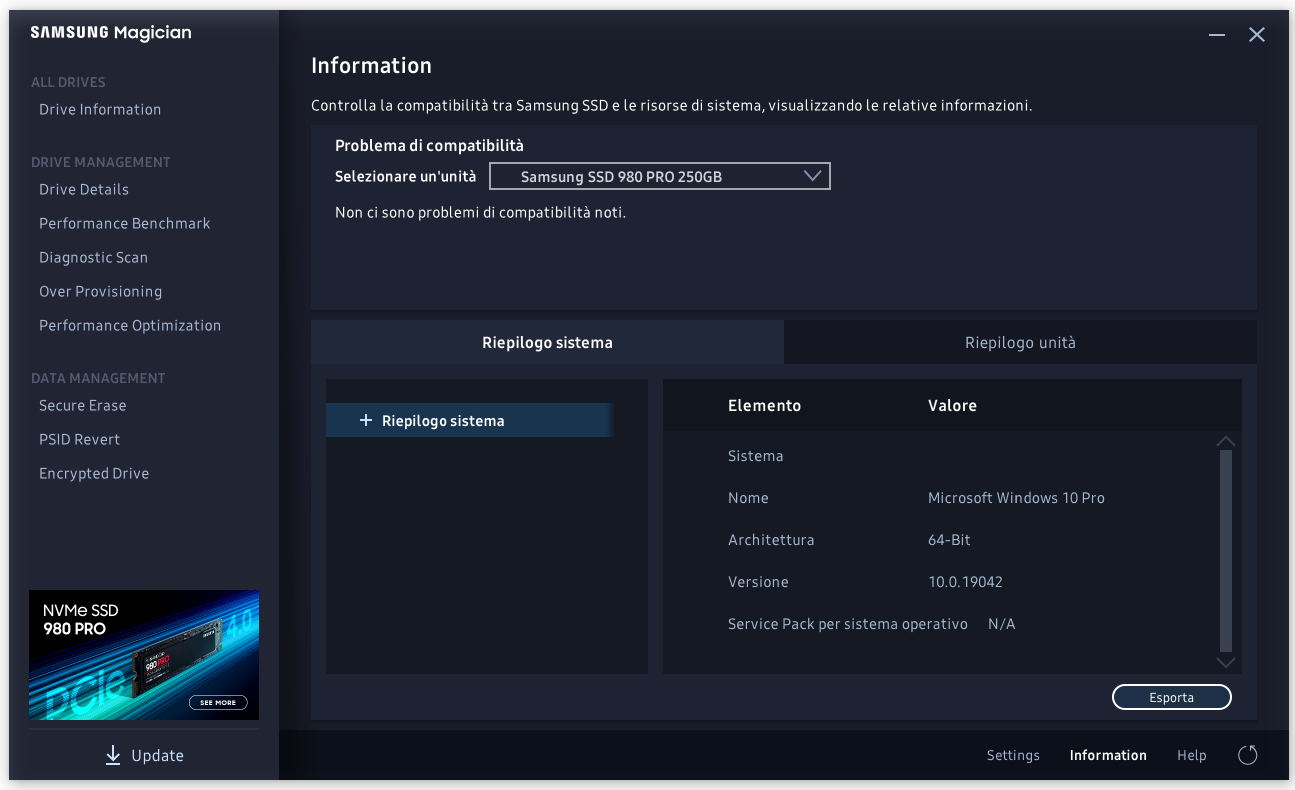This screenshot has width=1295, height=790.
Task: Click the Esporta button
Action: [x=1171, y=697]
